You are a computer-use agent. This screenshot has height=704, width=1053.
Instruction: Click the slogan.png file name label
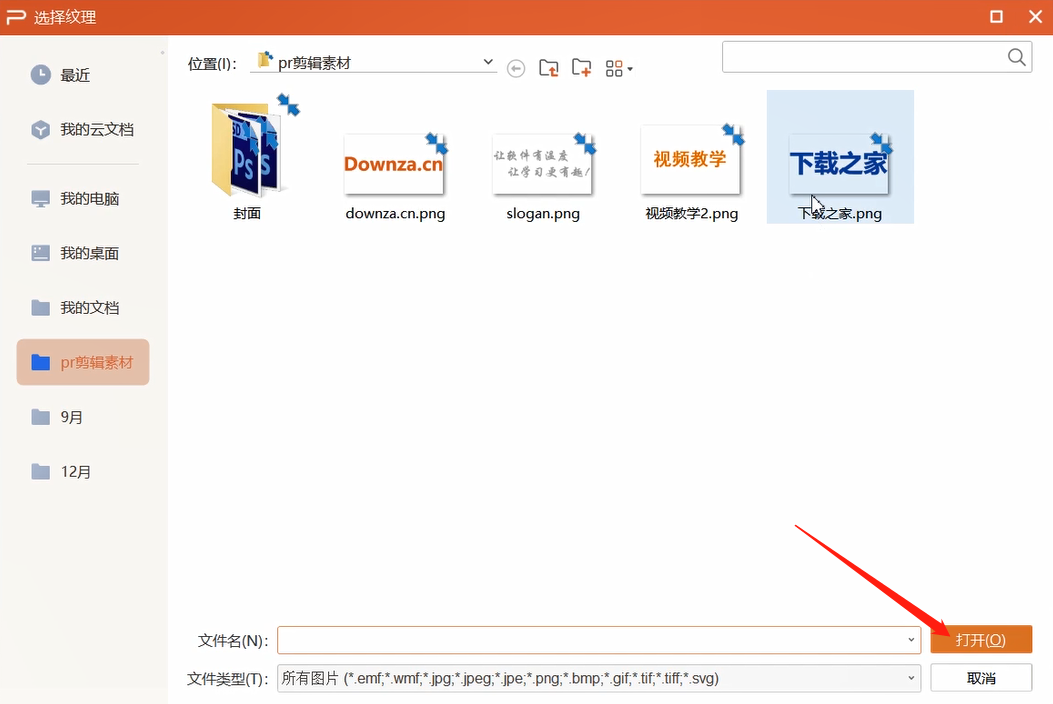click(x=543, y=214)
